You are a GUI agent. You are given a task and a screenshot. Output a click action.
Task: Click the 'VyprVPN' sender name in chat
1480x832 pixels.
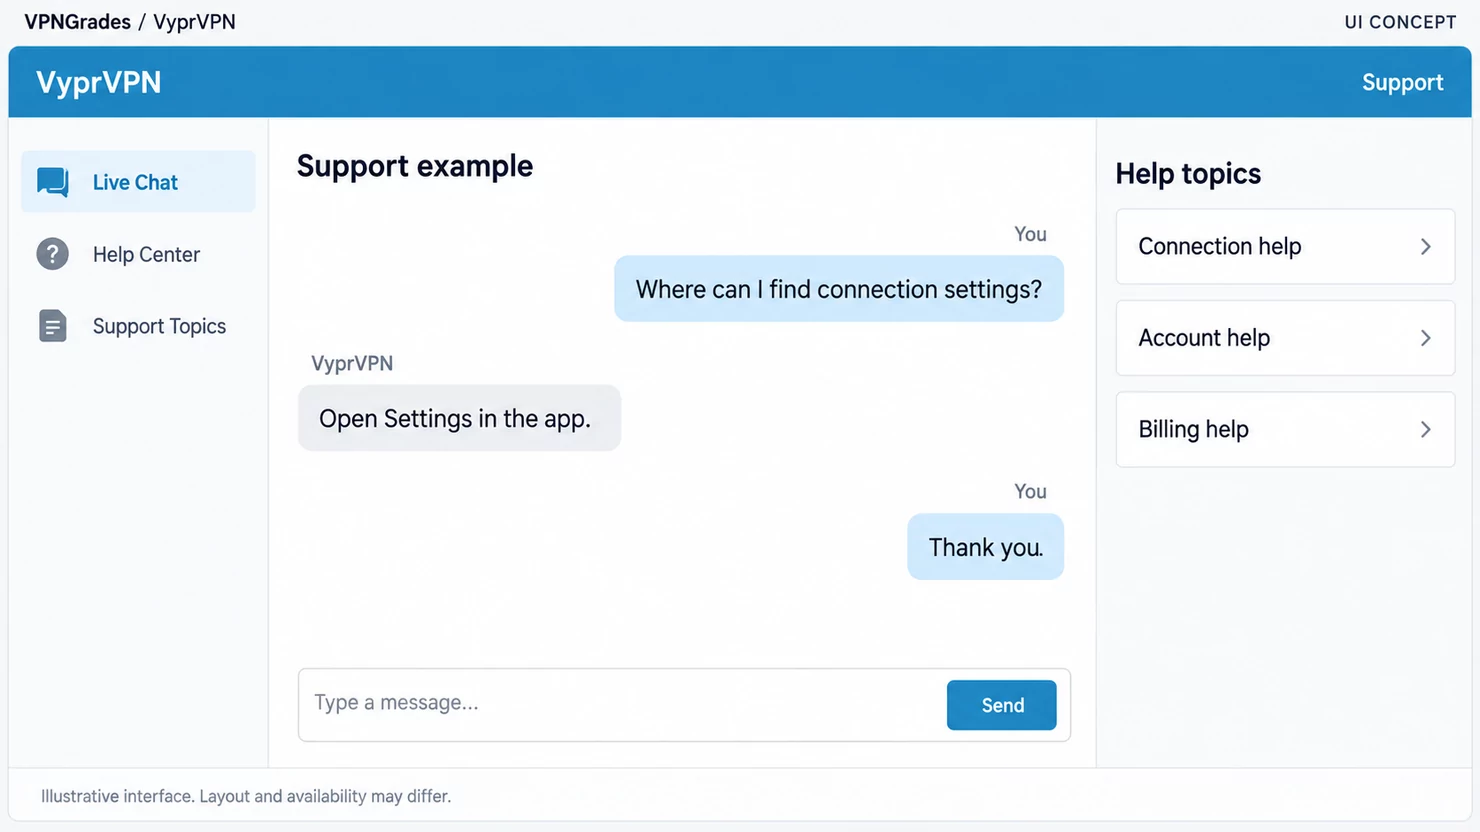[352, 363]
